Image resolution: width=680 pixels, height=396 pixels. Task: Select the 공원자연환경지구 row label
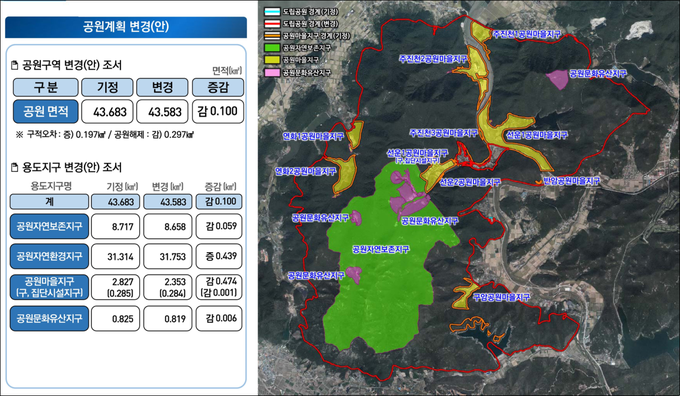pyautogui.click(x=49, y=256)
